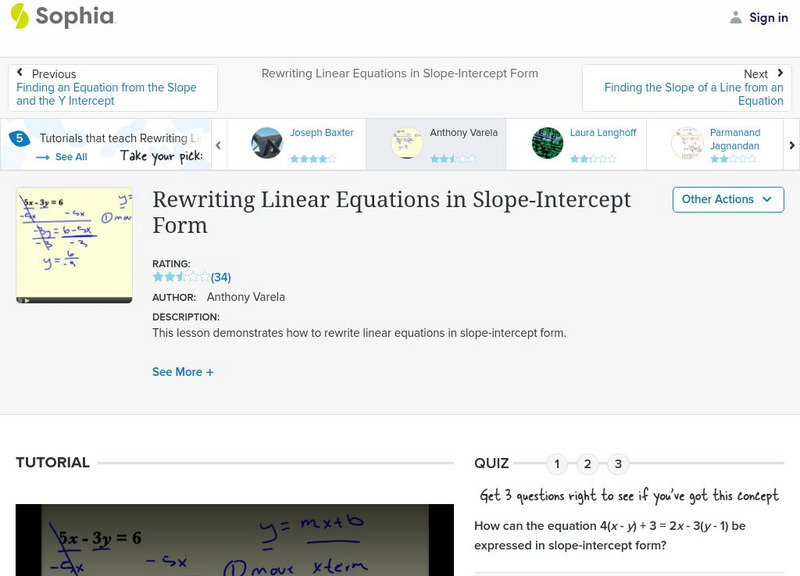The image size is (800, 576).
Task: Expand description with See More +
Action: pyautogui.click(x=183, y=372)
